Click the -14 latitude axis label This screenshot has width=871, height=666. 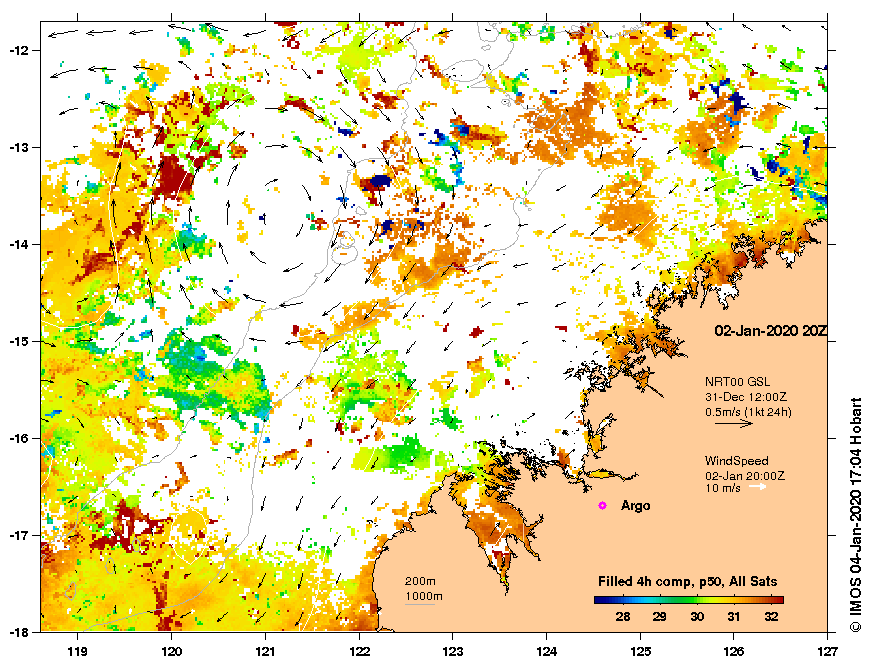click(17, 244)
